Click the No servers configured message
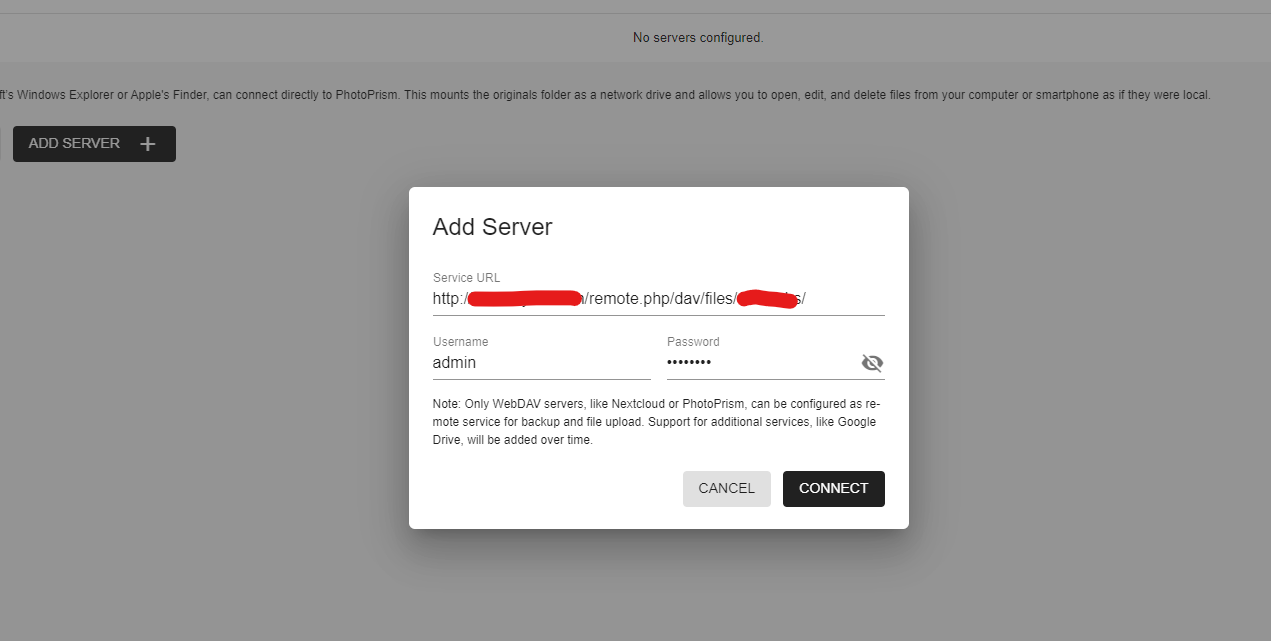1271x641 pixels. click(x=698, y=37)
